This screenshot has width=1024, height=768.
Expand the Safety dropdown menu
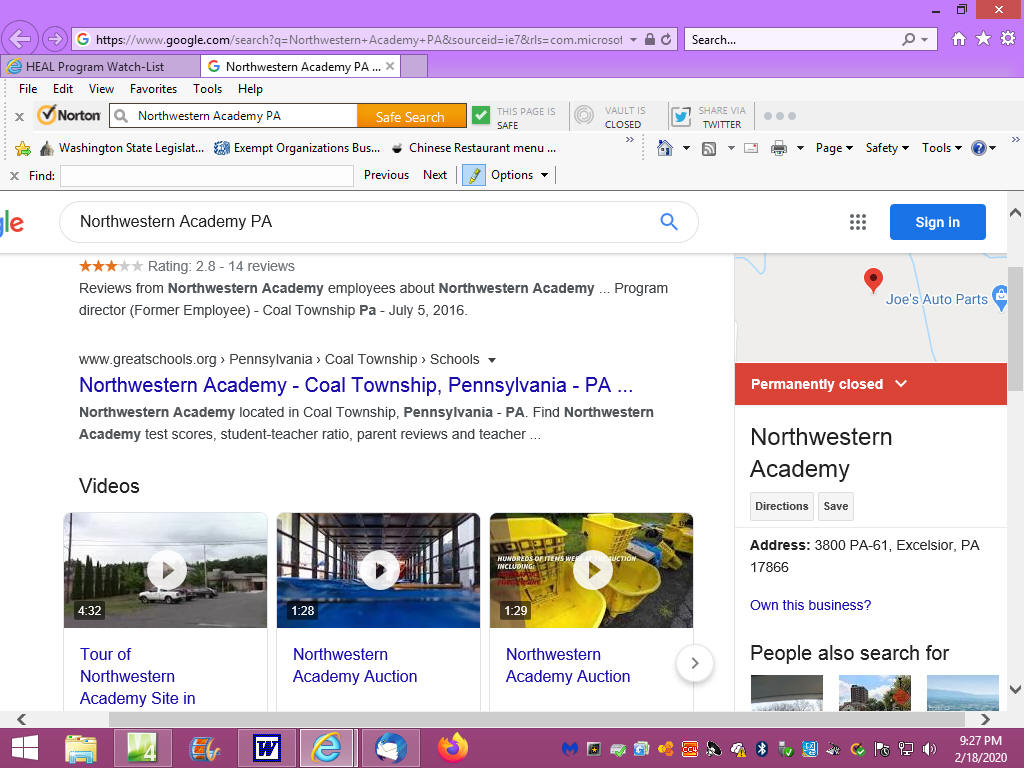[887, 148]
